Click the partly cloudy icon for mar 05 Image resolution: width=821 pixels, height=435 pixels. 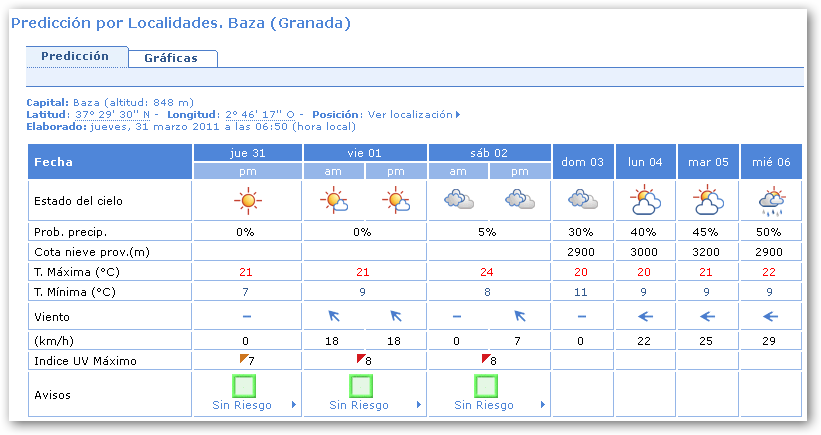pyautogui.click(x=708, y=201)
